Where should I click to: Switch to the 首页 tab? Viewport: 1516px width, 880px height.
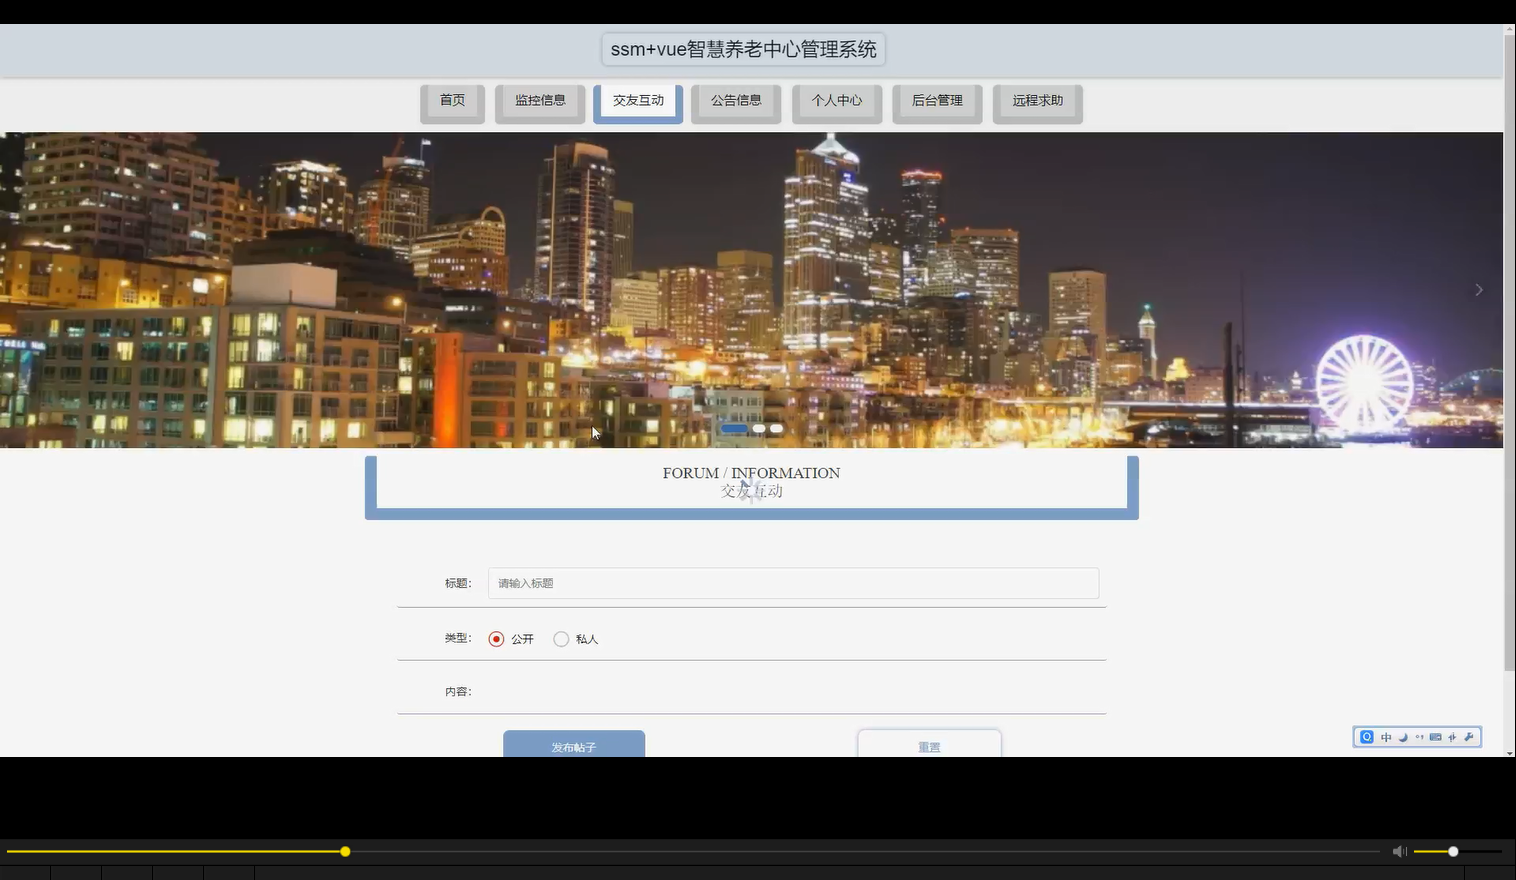[452, 100]
